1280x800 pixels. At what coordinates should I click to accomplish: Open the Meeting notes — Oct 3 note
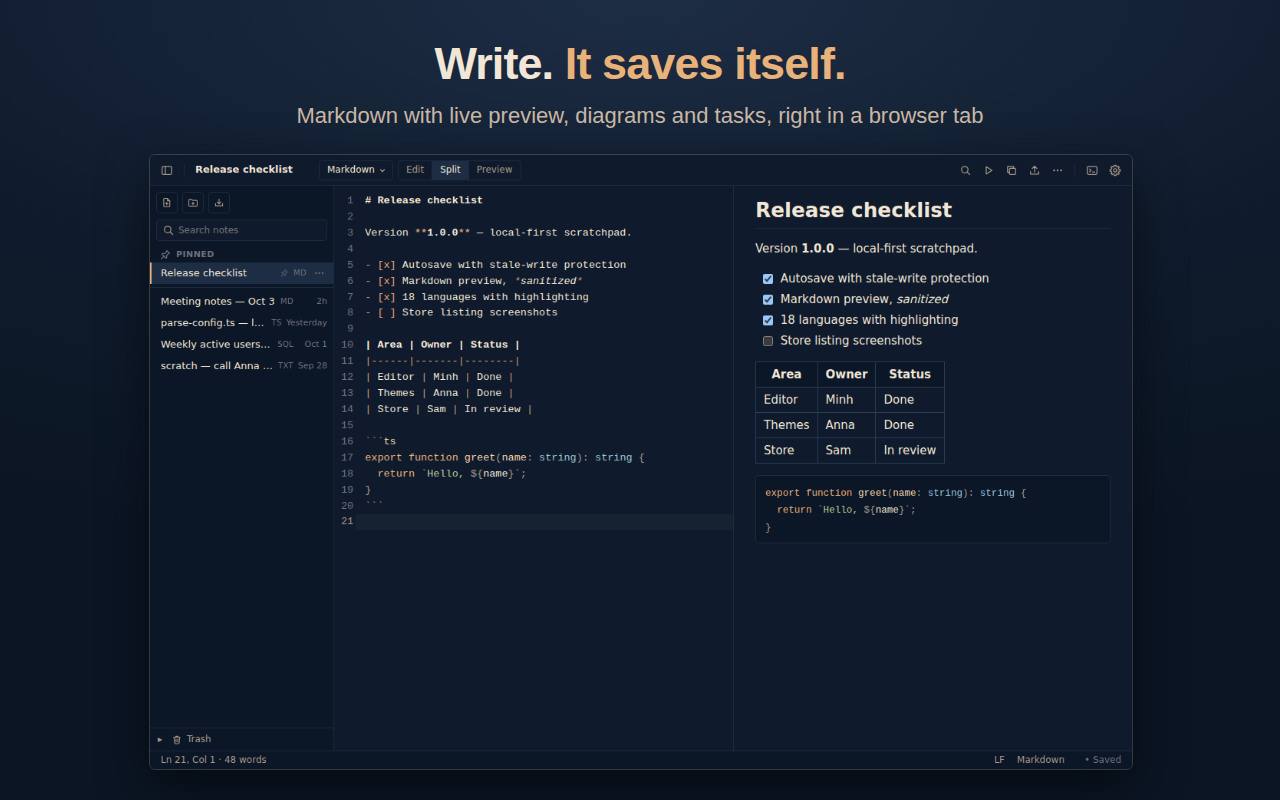[242, 301]
